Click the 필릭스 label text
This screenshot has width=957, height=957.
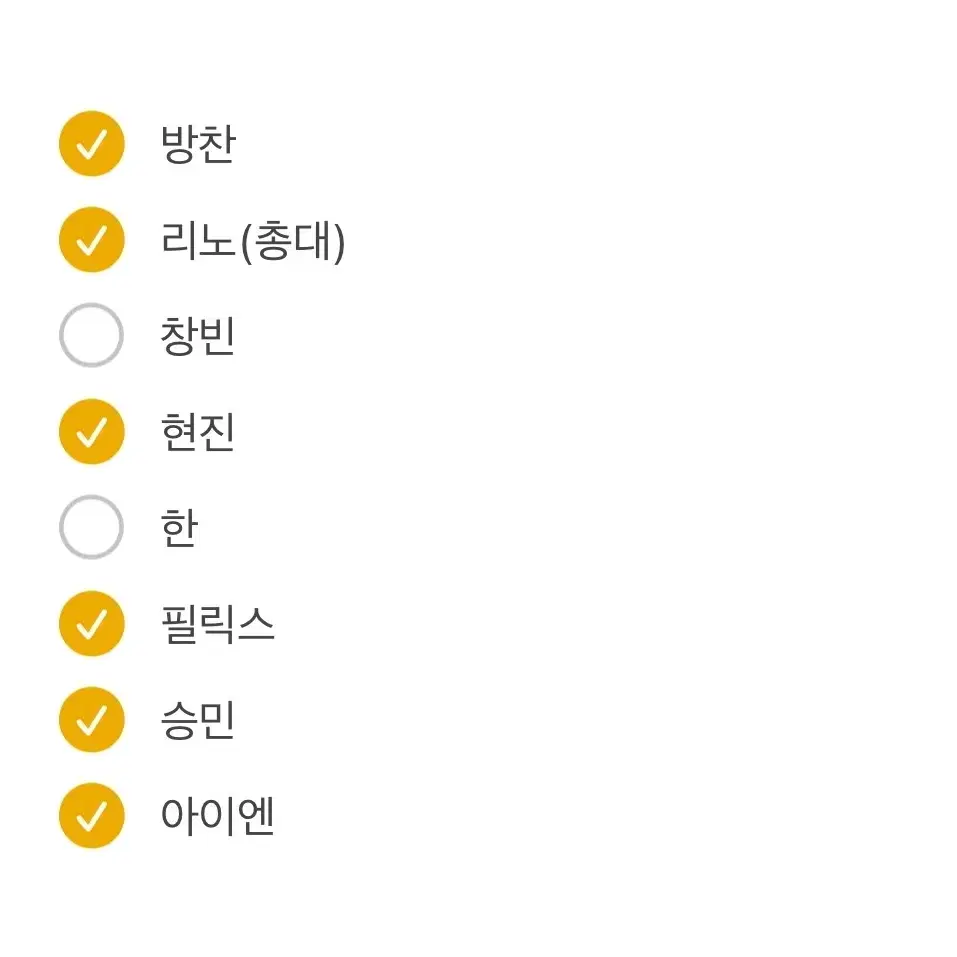tap(217, 624)
